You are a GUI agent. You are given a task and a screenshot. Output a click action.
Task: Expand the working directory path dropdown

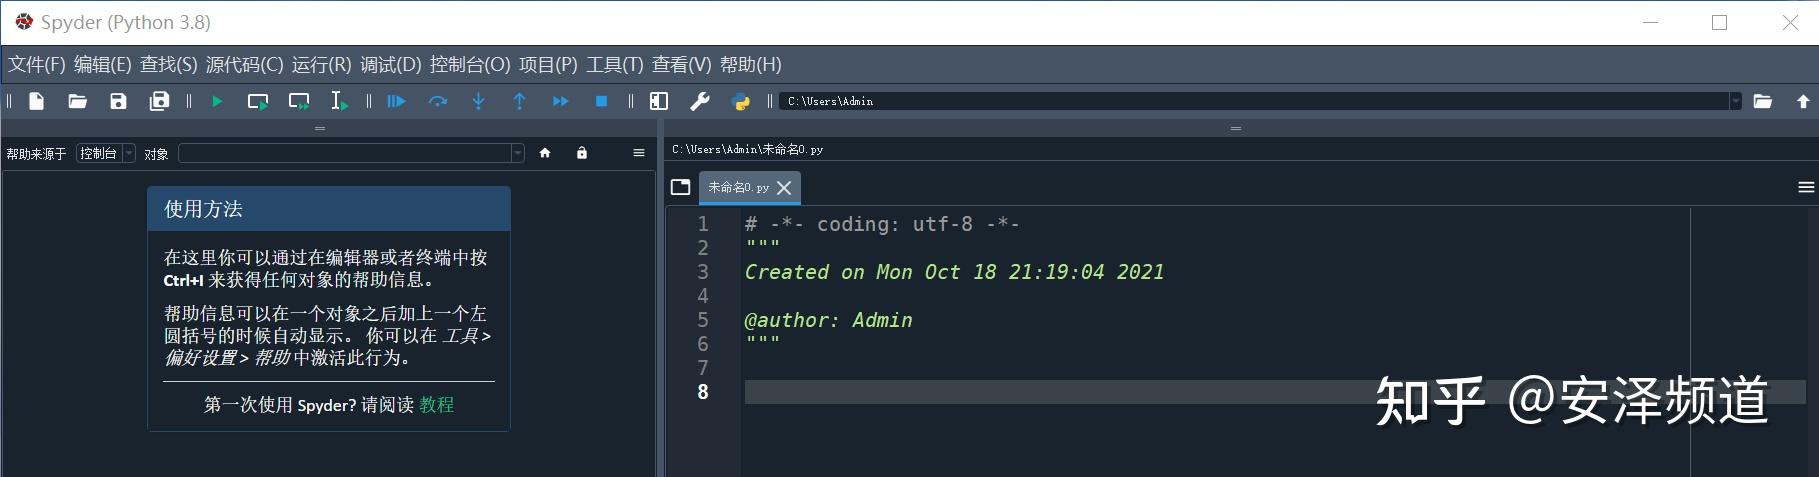[1735, 101]
